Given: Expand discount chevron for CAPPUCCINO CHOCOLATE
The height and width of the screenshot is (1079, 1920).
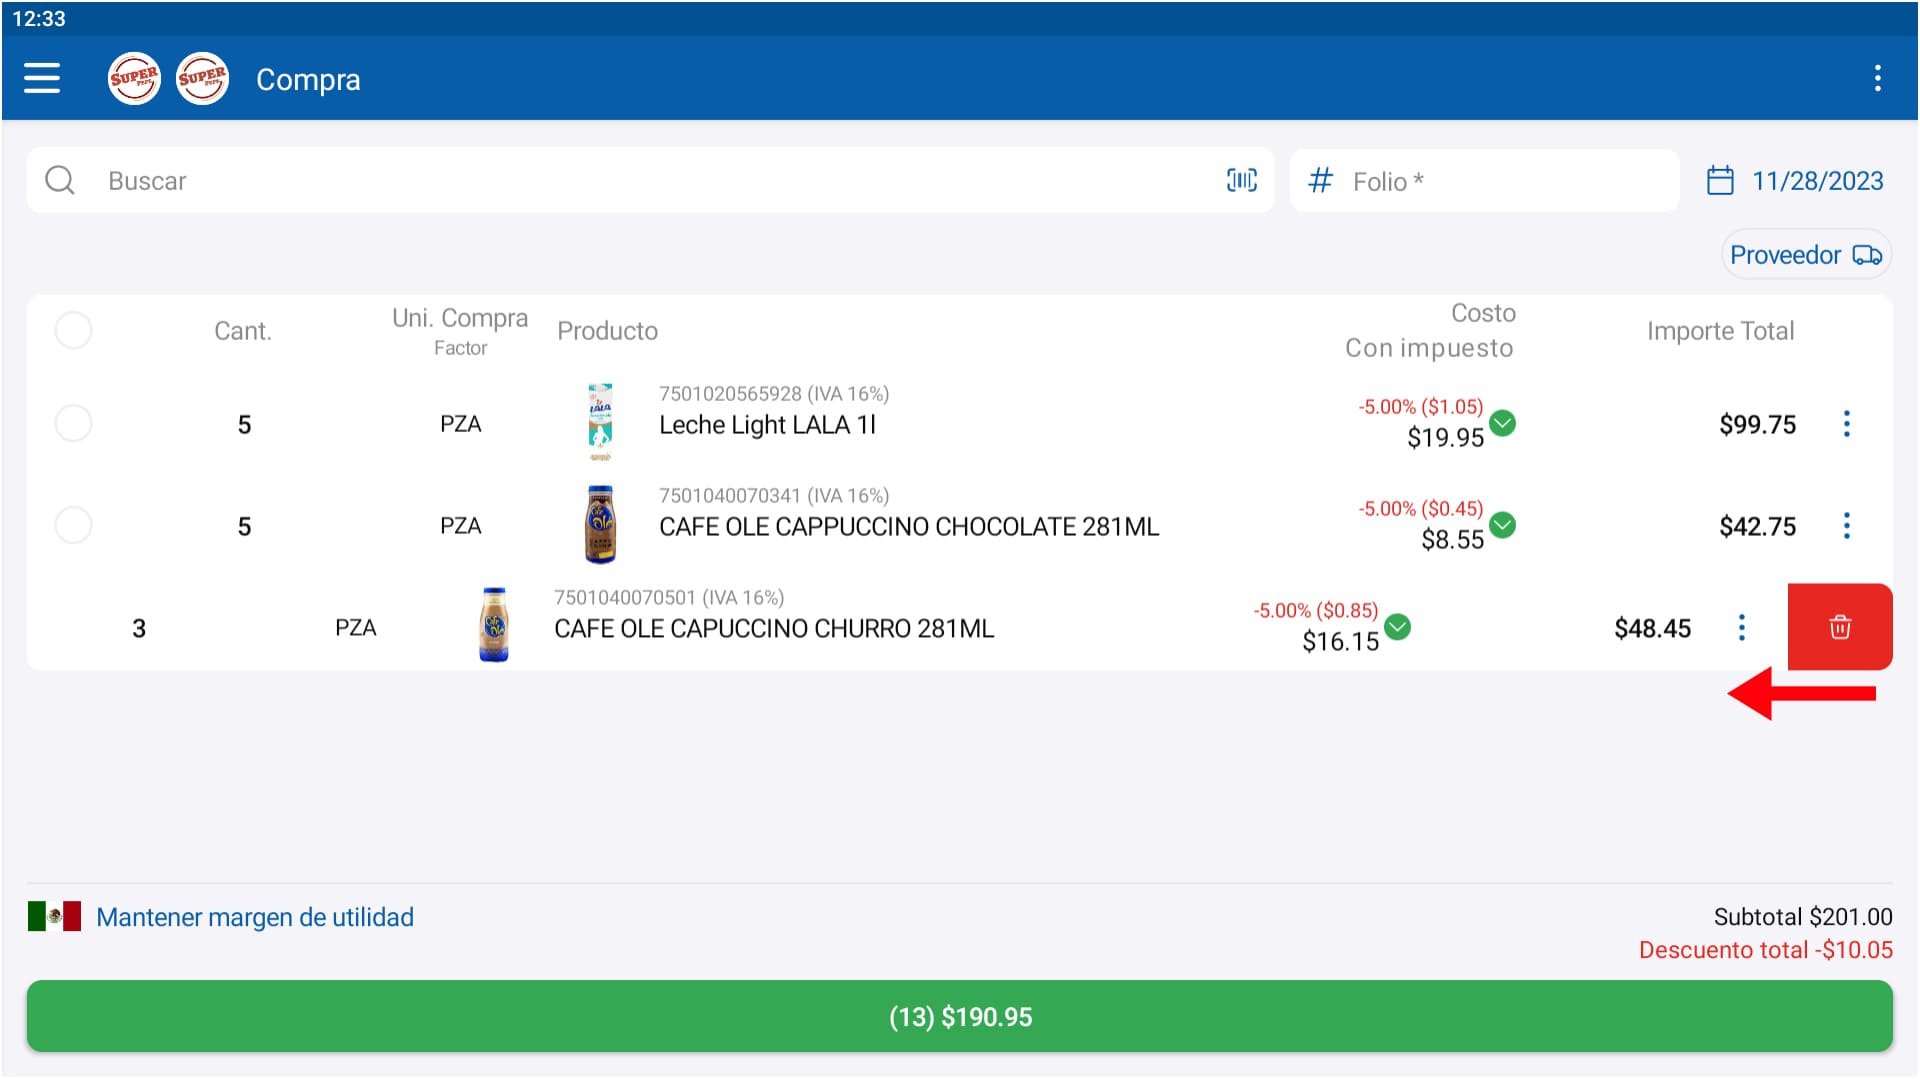Looking at the screenshot, I should [x=1502, y=523].
